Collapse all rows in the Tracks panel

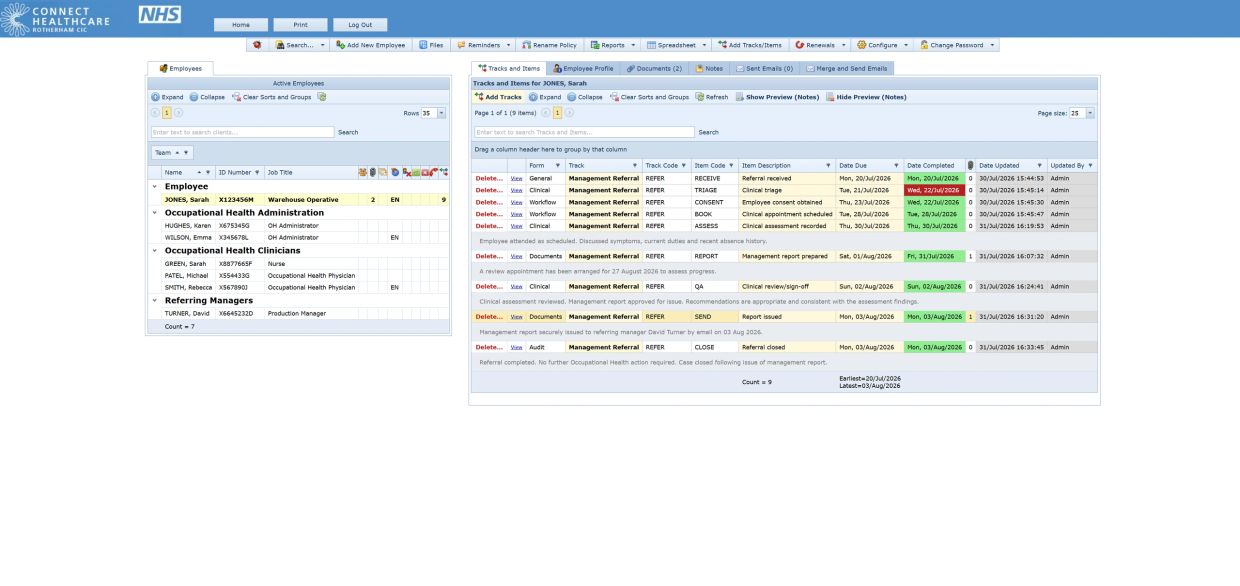click(x=584, y=97)
